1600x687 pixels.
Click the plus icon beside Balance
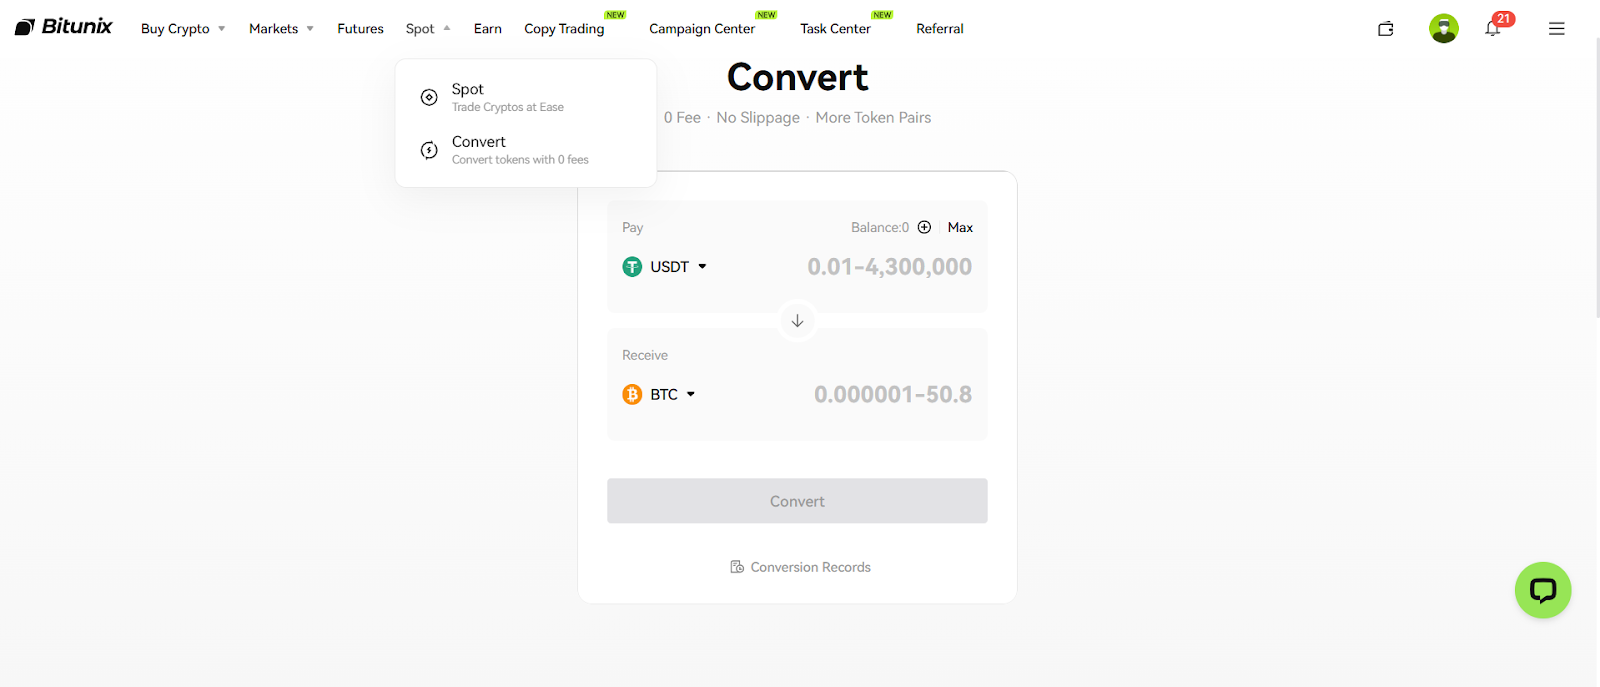click(924, 227)
